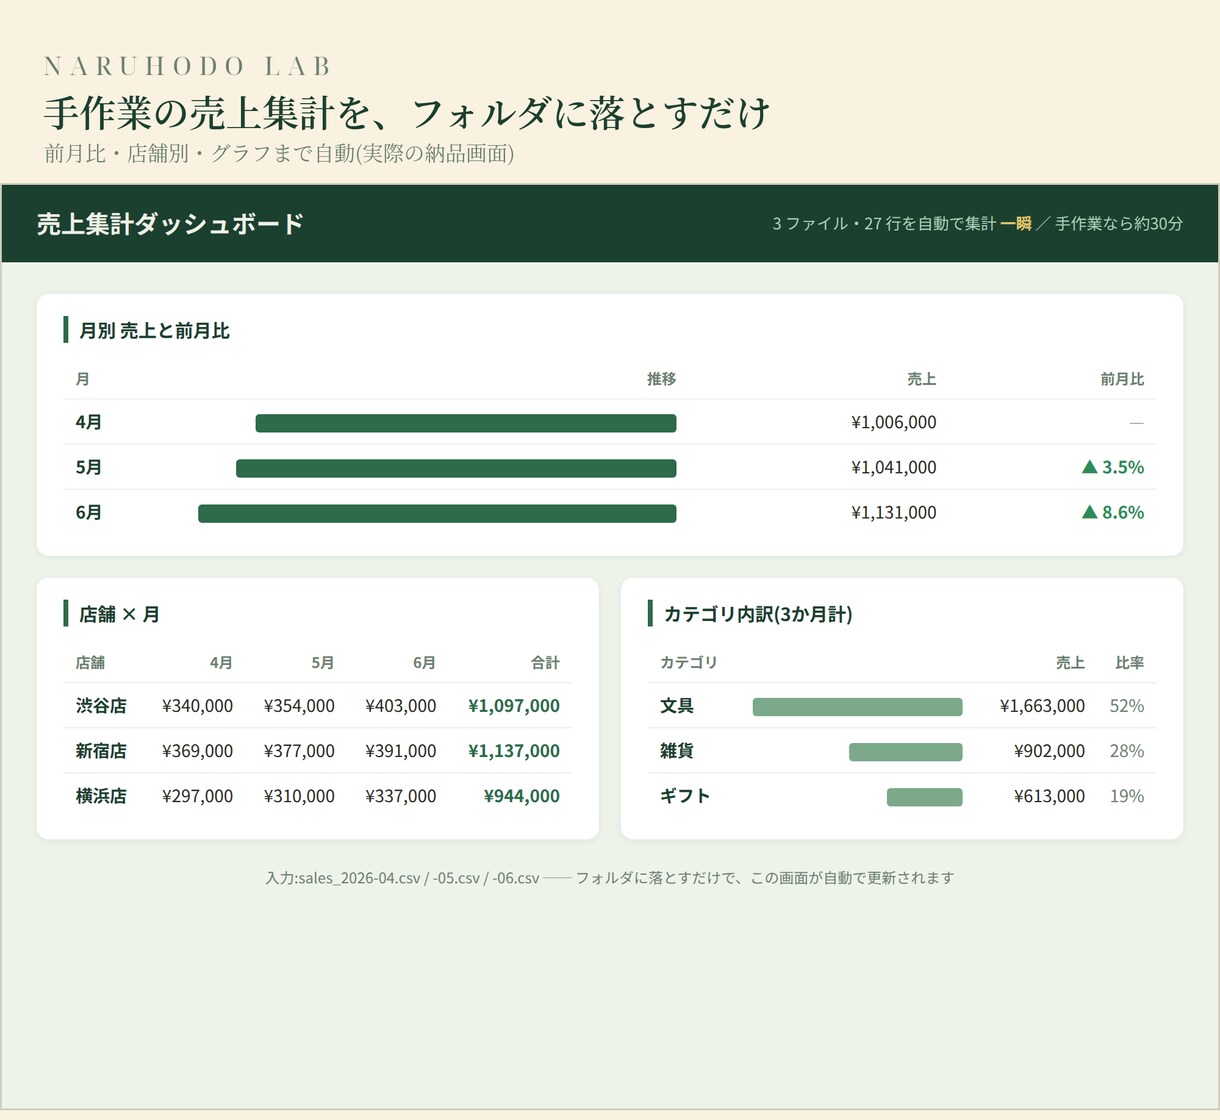Click the 月別 売上と前月比 card heading
This screenshot has height=1120, width=1220.
154,331
